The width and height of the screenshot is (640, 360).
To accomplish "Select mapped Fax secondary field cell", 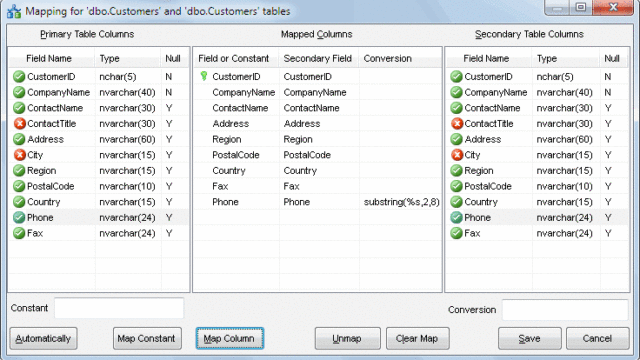I will 291,186.
